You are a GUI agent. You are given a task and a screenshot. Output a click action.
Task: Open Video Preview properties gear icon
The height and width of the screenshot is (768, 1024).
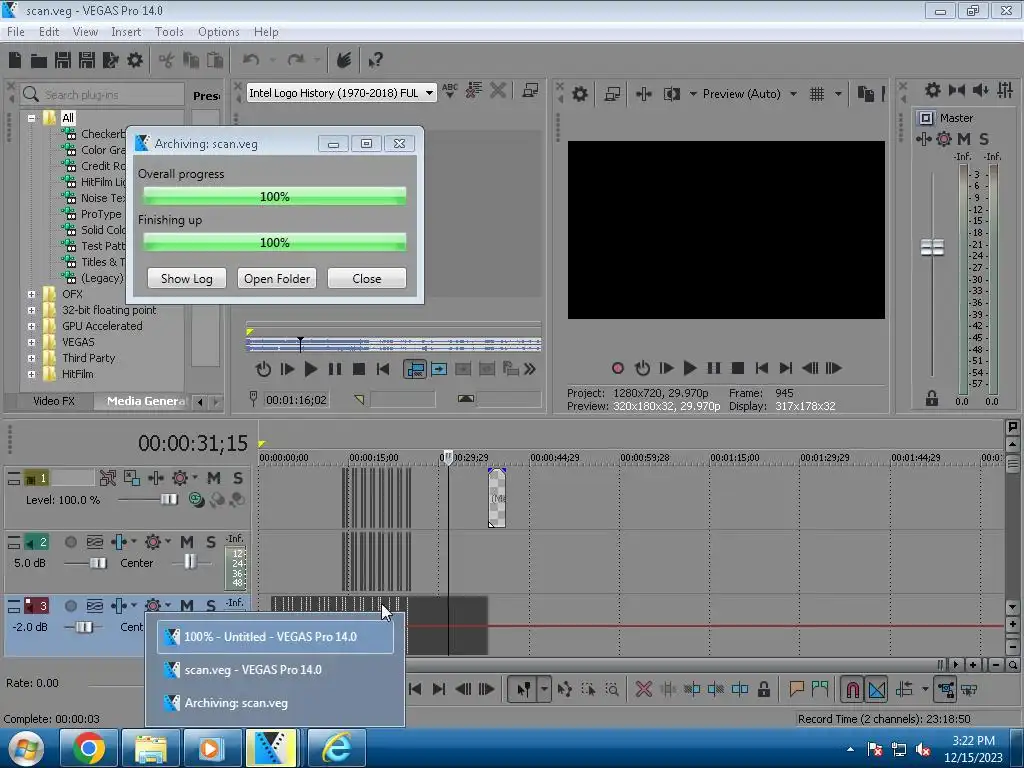click(580, 94)
